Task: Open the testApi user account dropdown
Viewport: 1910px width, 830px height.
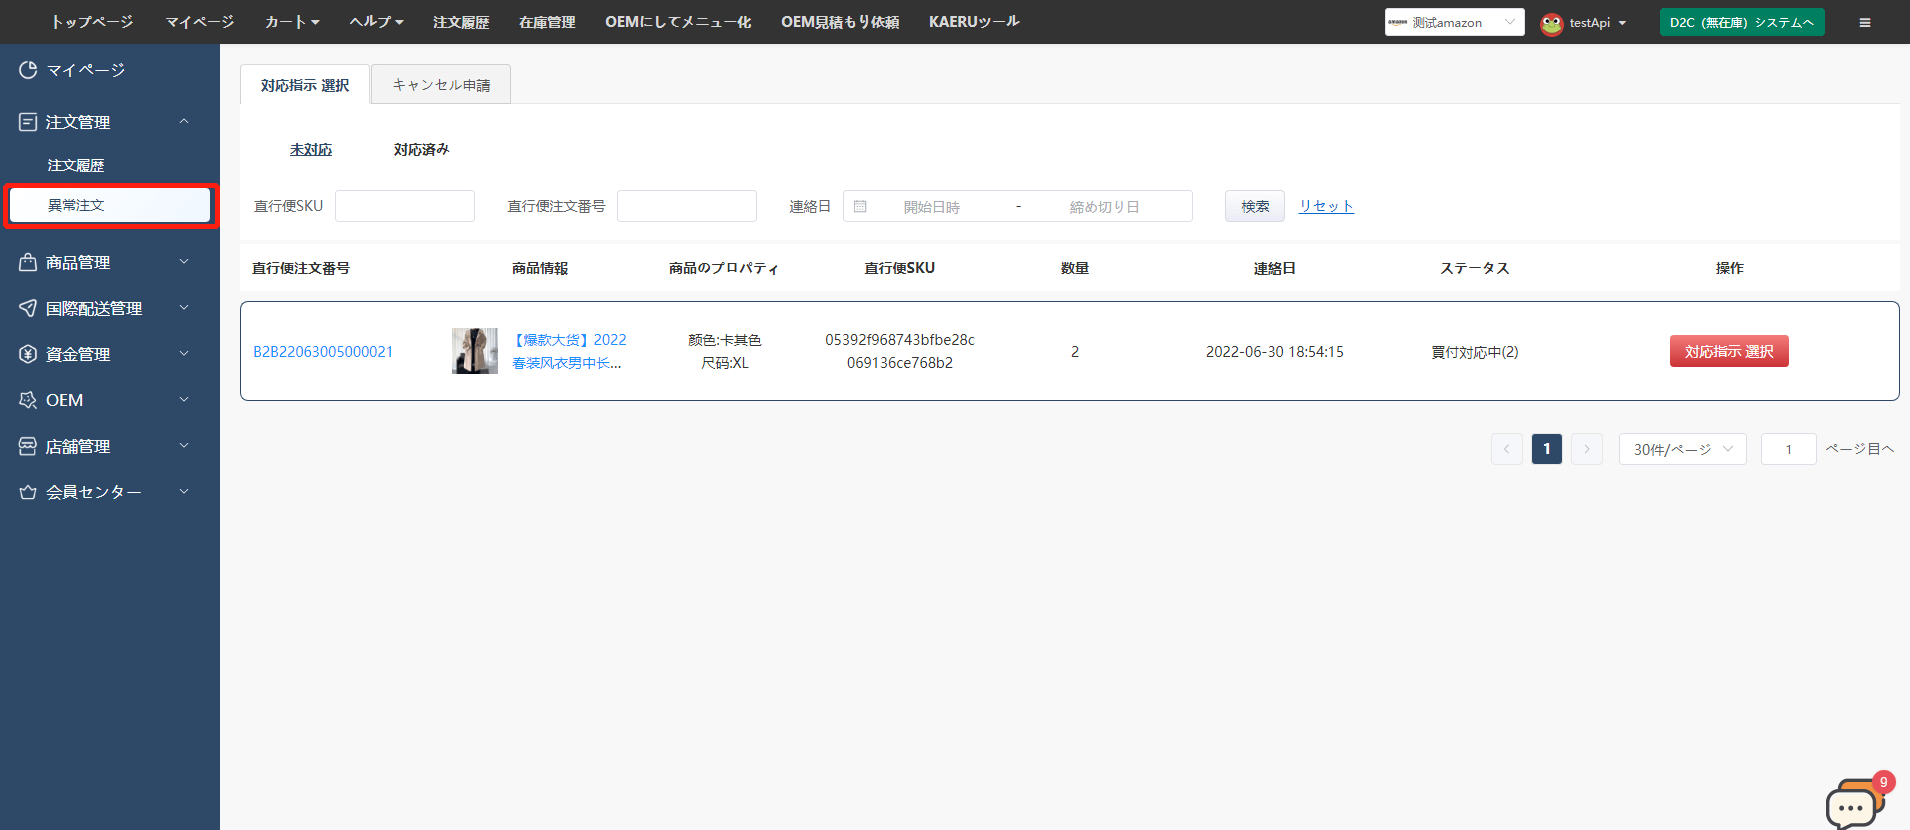Action: pos(1585,22)
